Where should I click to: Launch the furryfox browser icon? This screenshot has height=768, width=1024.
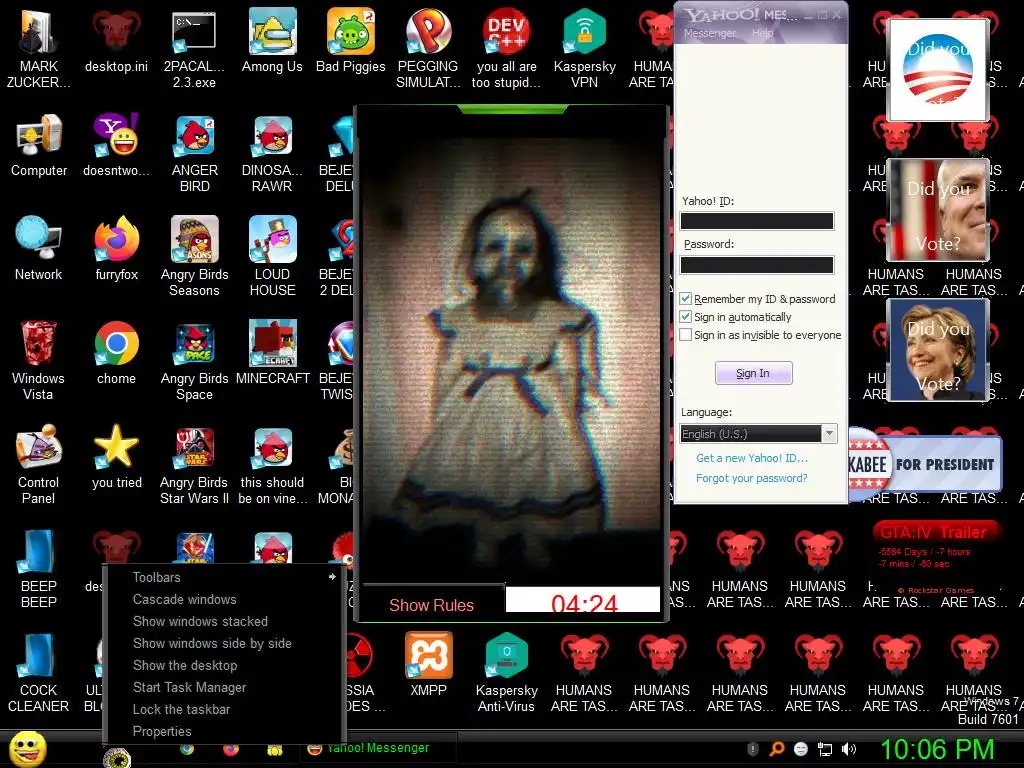116,249
